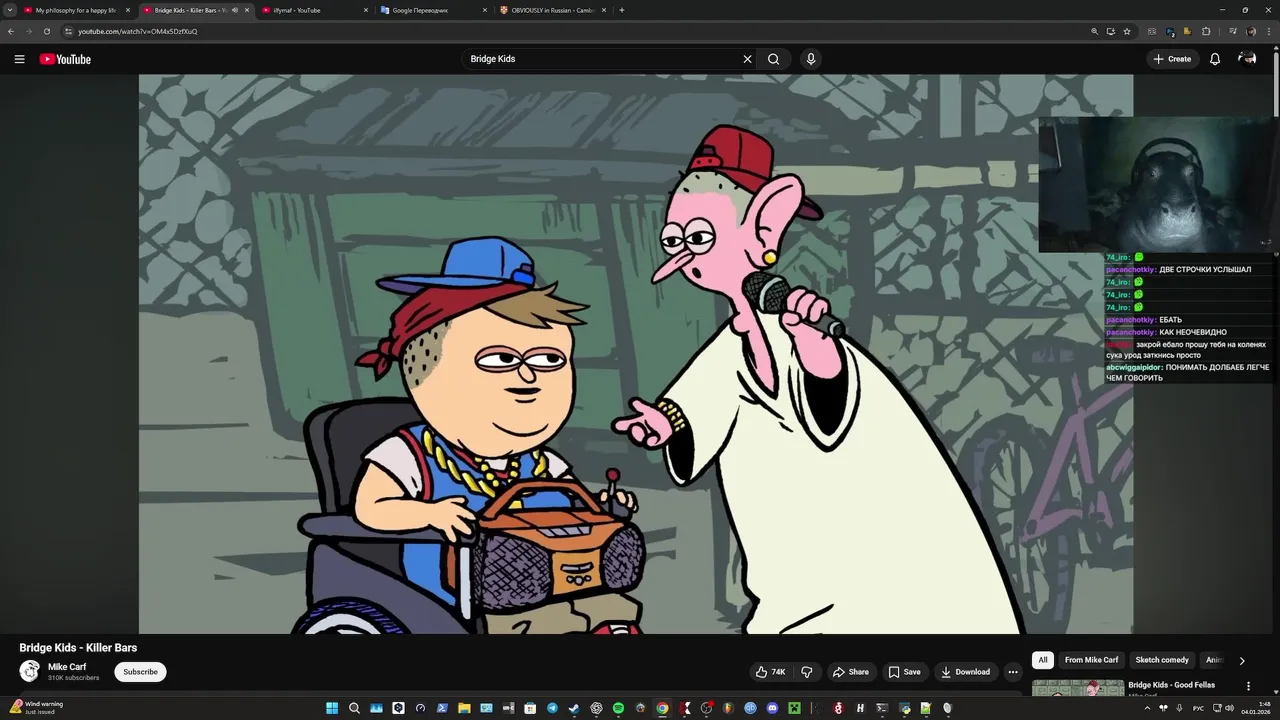Open the Good Fellas video thumbnail
Screen dimensions: 1280x720
pyautogui.click(x=1078, y=687)
